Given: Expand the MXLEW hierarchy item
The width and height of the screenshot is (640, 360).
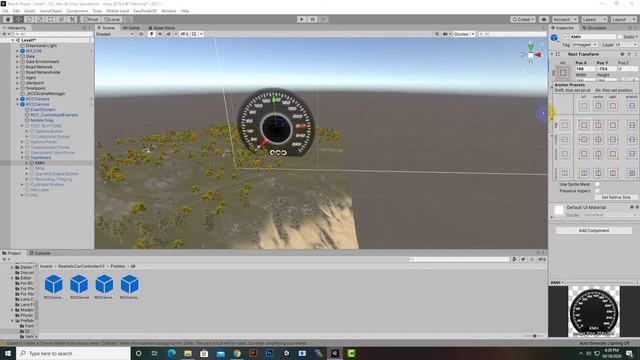Looking at the screenshot, I should [x=18, y=51].
